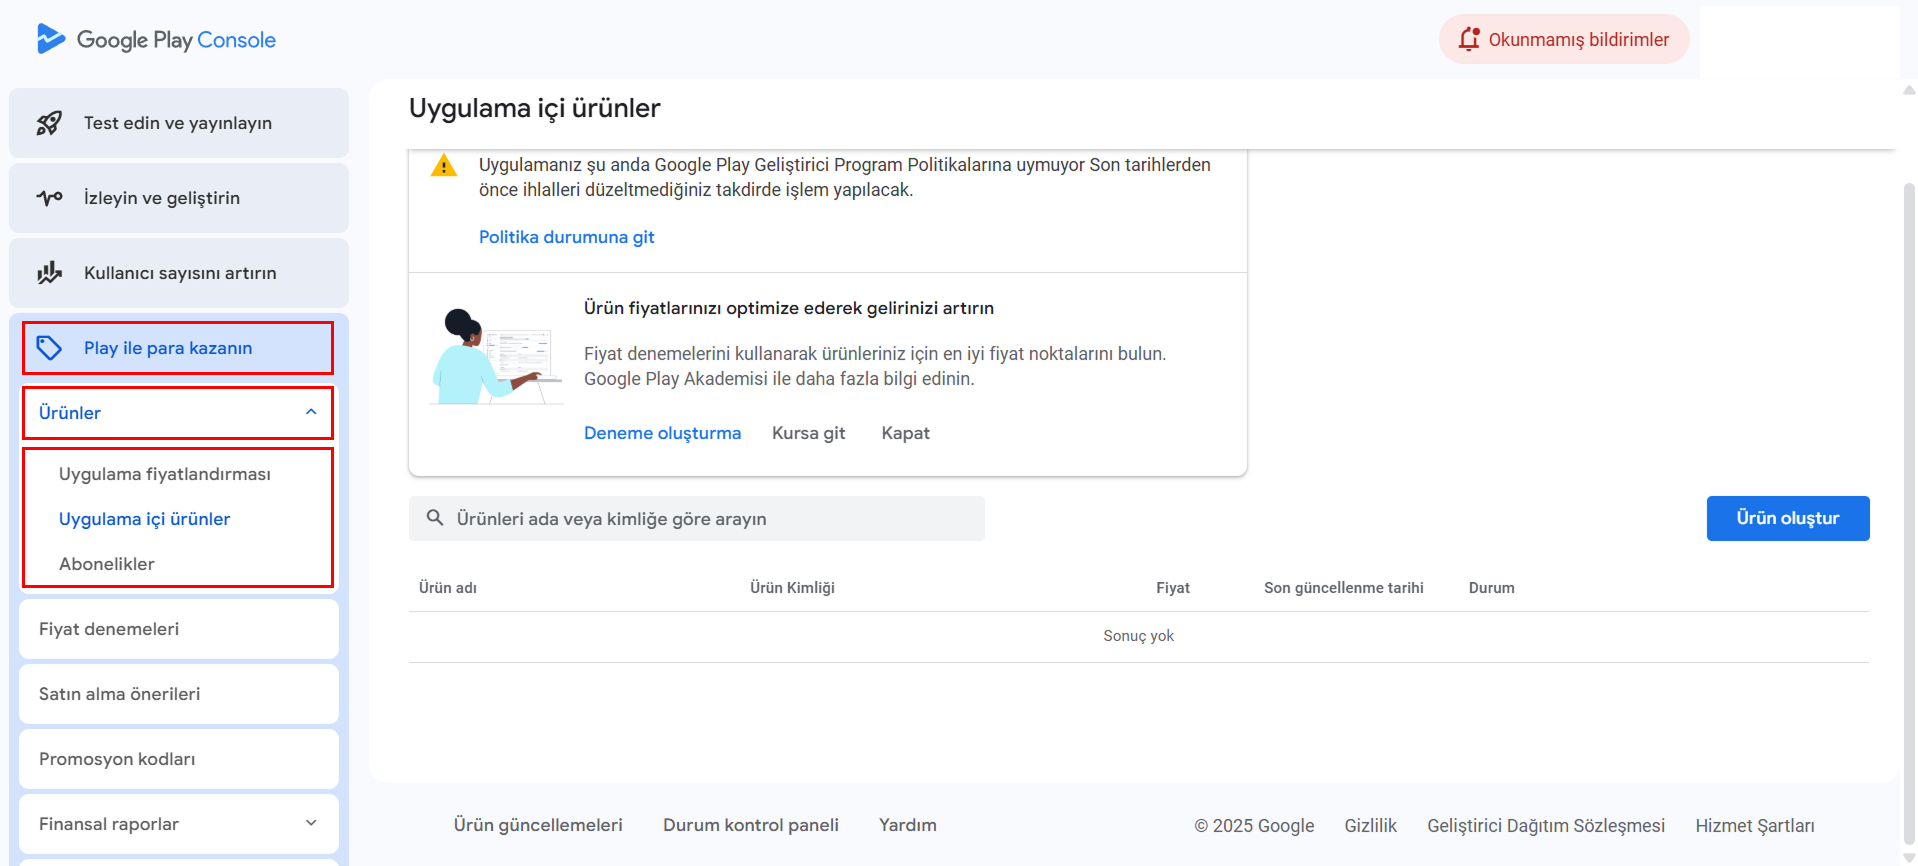The height and width of the screenshot is (866, 1918).
Task: Focus the Ürünleri ada veya kimliğe göre arayın field
Action: [697, 519]
